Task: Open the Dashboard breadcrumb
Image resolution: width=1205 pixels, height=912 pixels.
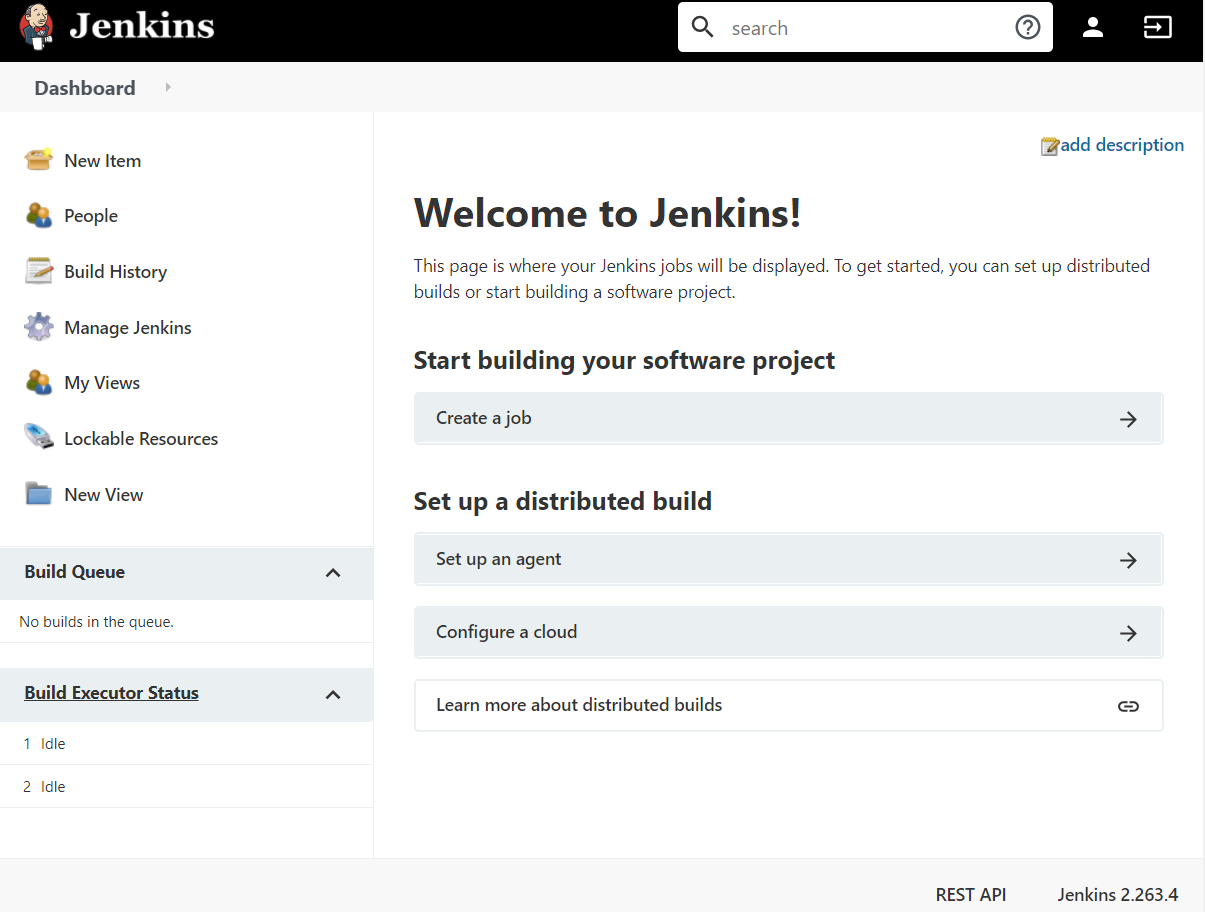Action: [x=84, y=88]
